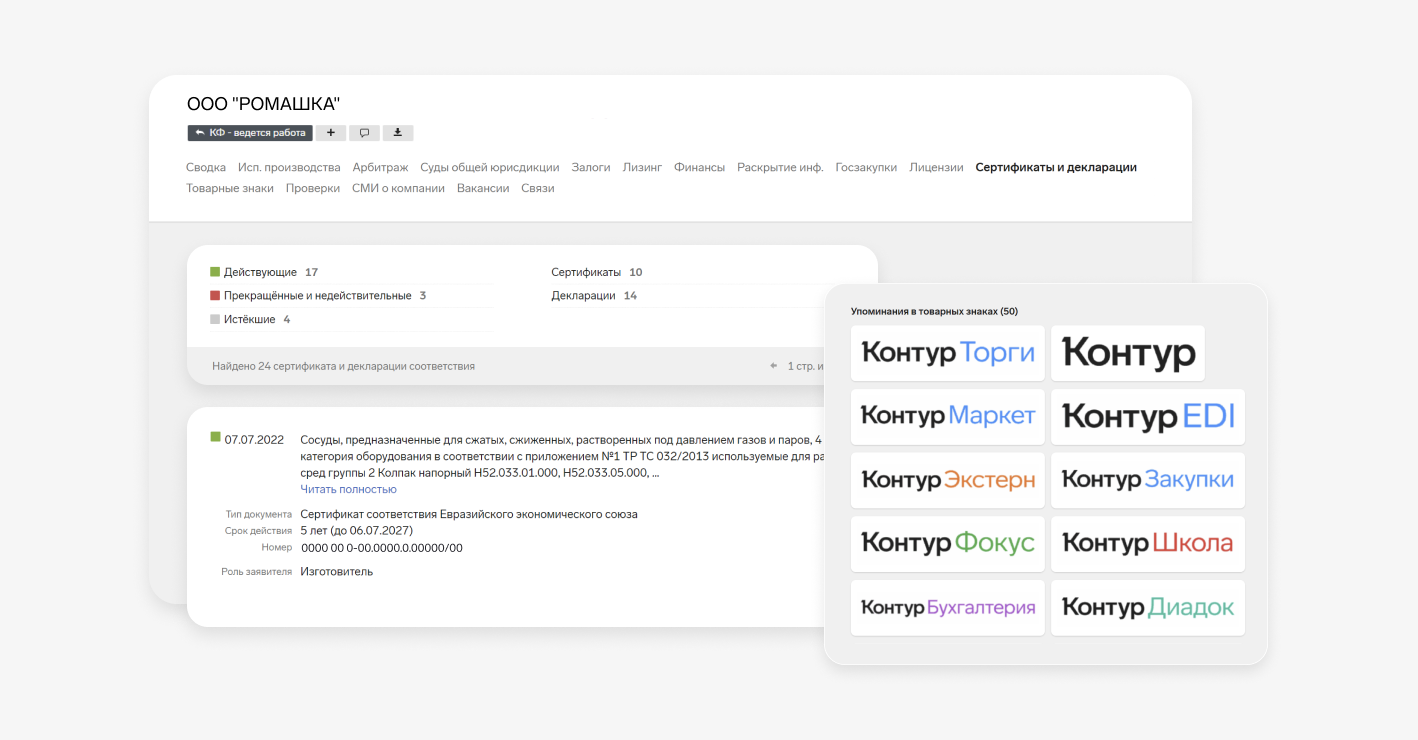
Task: Click the previous page arrow in pagination
Action: tap(773, 366)
